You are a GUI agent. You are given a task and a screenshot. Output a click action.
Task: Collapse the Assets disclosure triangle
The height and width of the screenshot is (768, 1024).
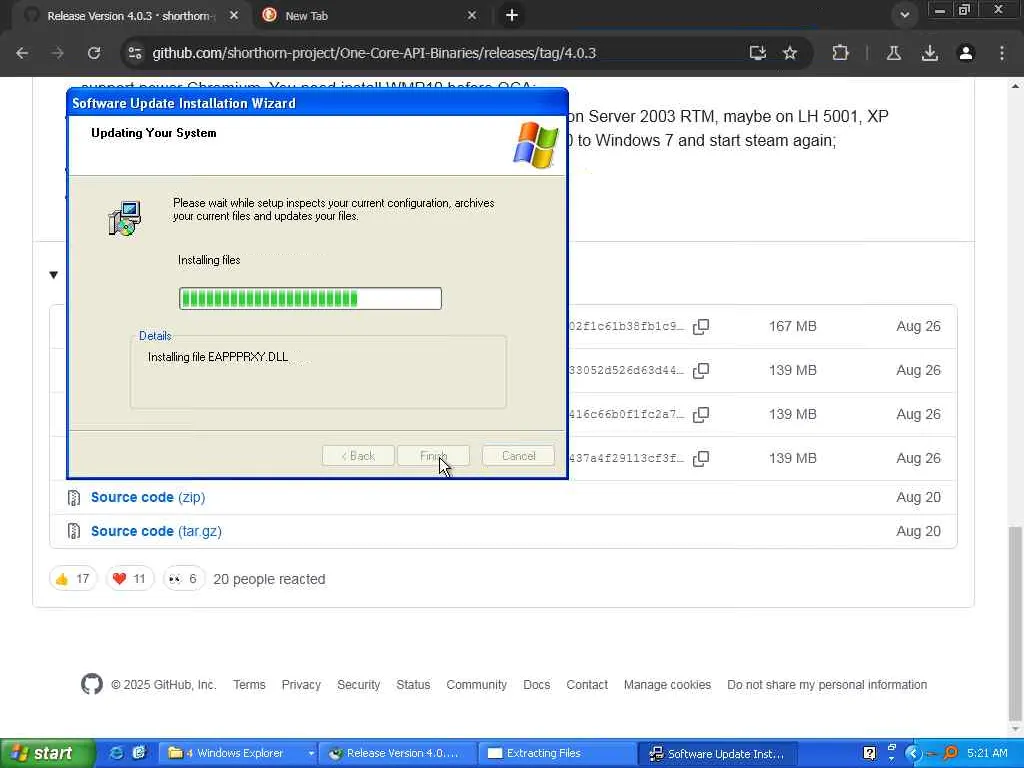pyautogui.click(x=54, y=275)
